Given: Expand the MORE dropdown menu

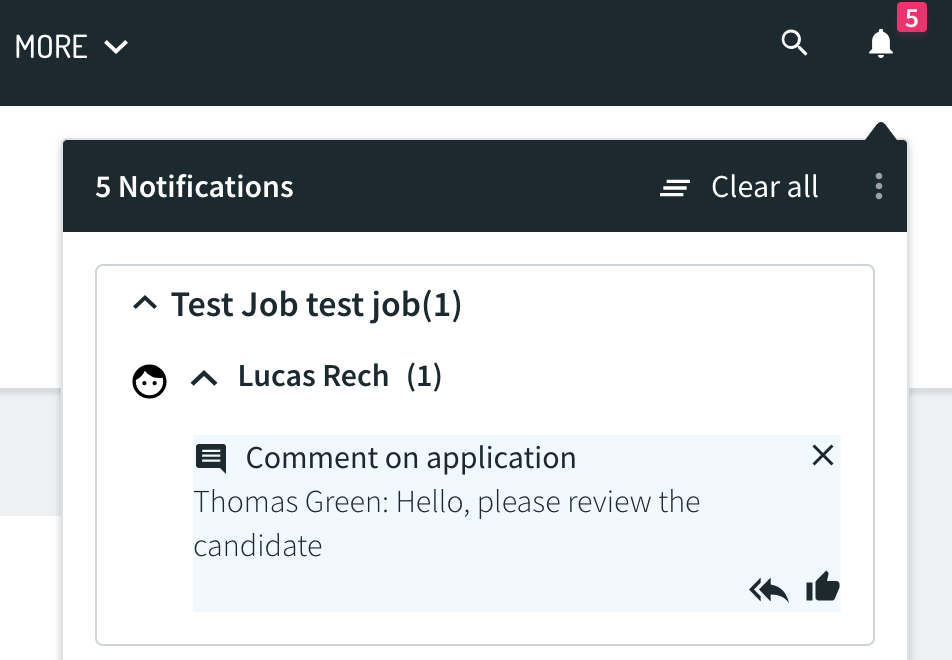Looking at the screenshot, I should pyautogui.click(x=116, y=47).
